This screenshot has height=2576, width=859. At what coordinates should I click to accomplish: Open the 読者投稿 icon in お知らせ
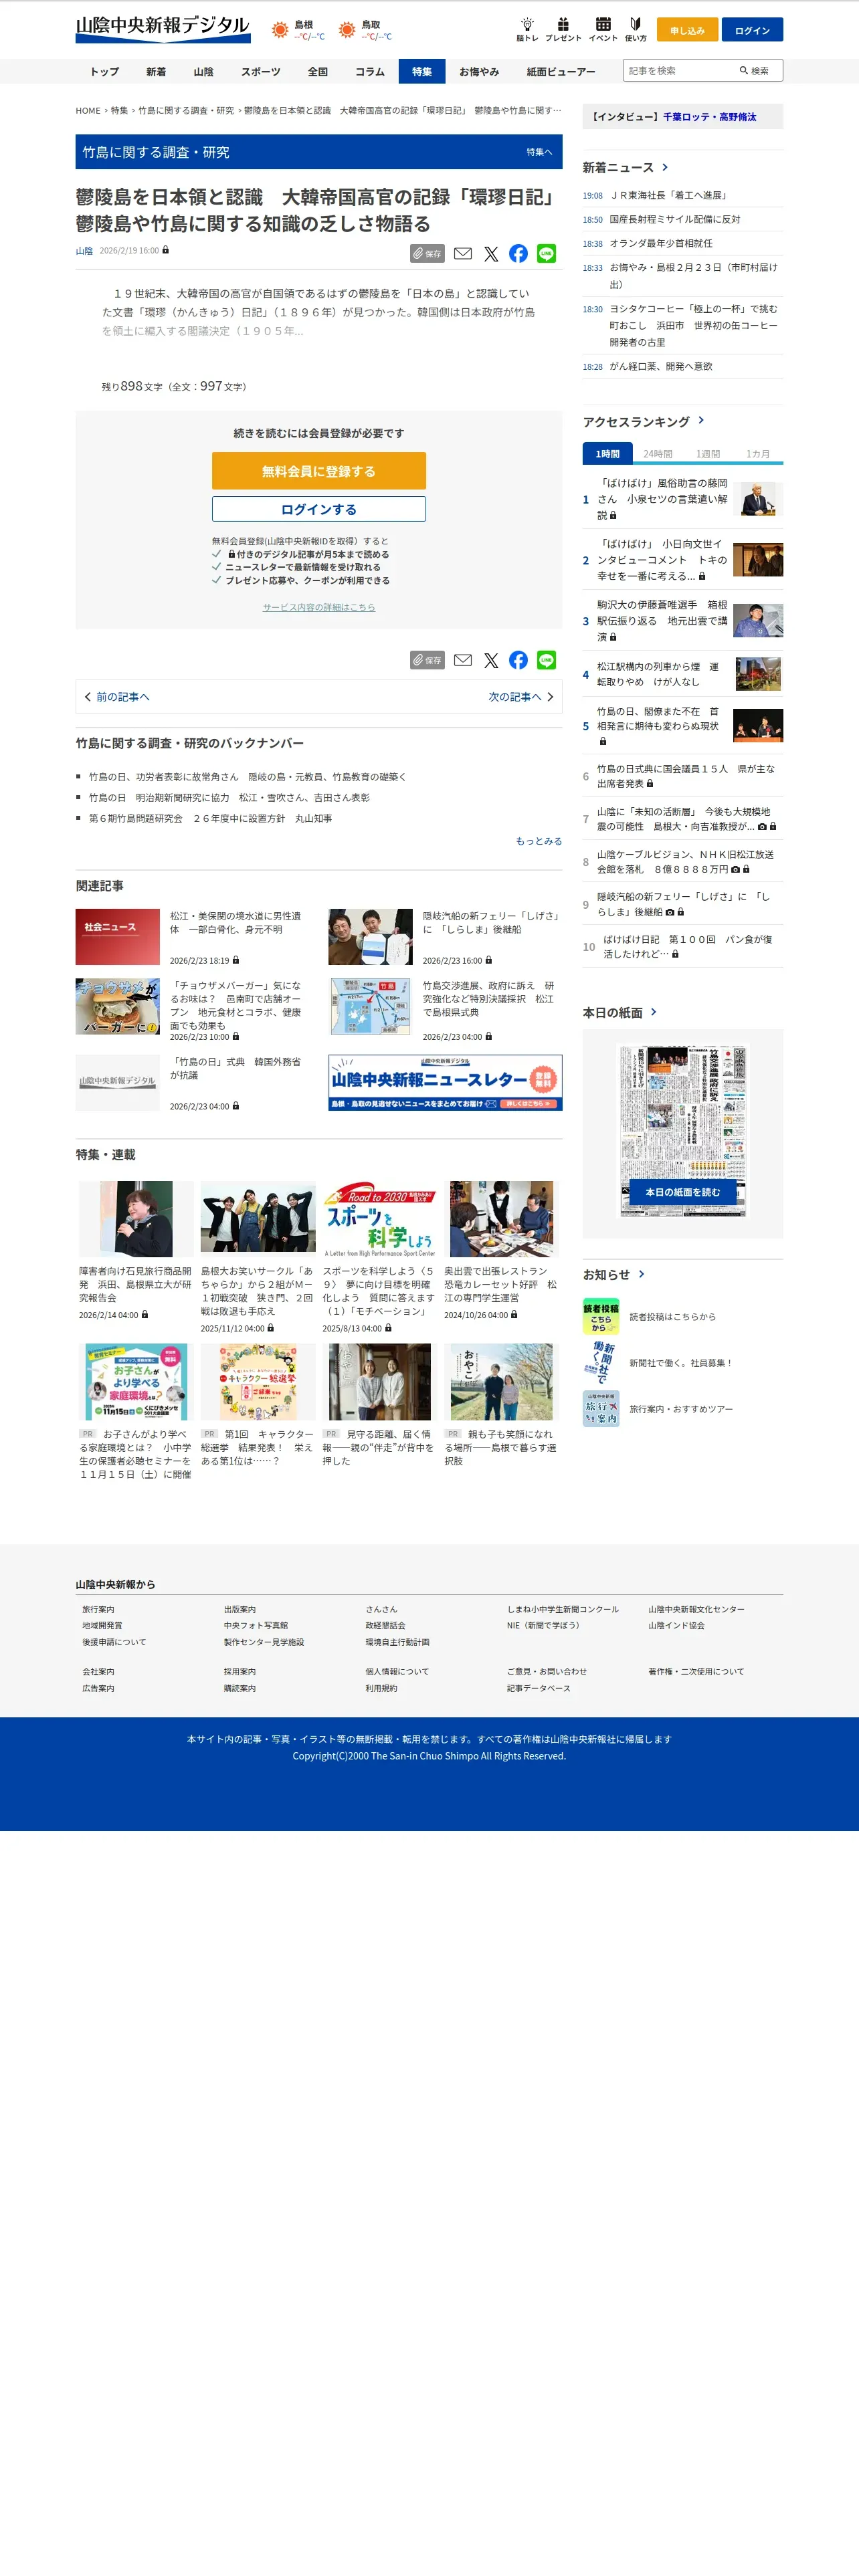click(x=601, y=1316)
